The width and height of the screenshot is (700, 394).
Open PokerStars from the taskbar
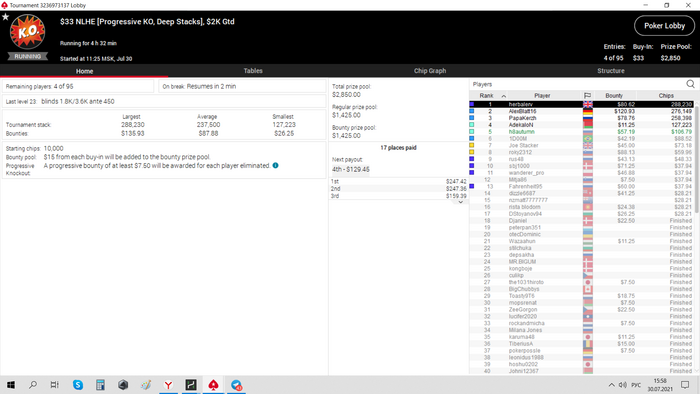[x=213, y=385]
